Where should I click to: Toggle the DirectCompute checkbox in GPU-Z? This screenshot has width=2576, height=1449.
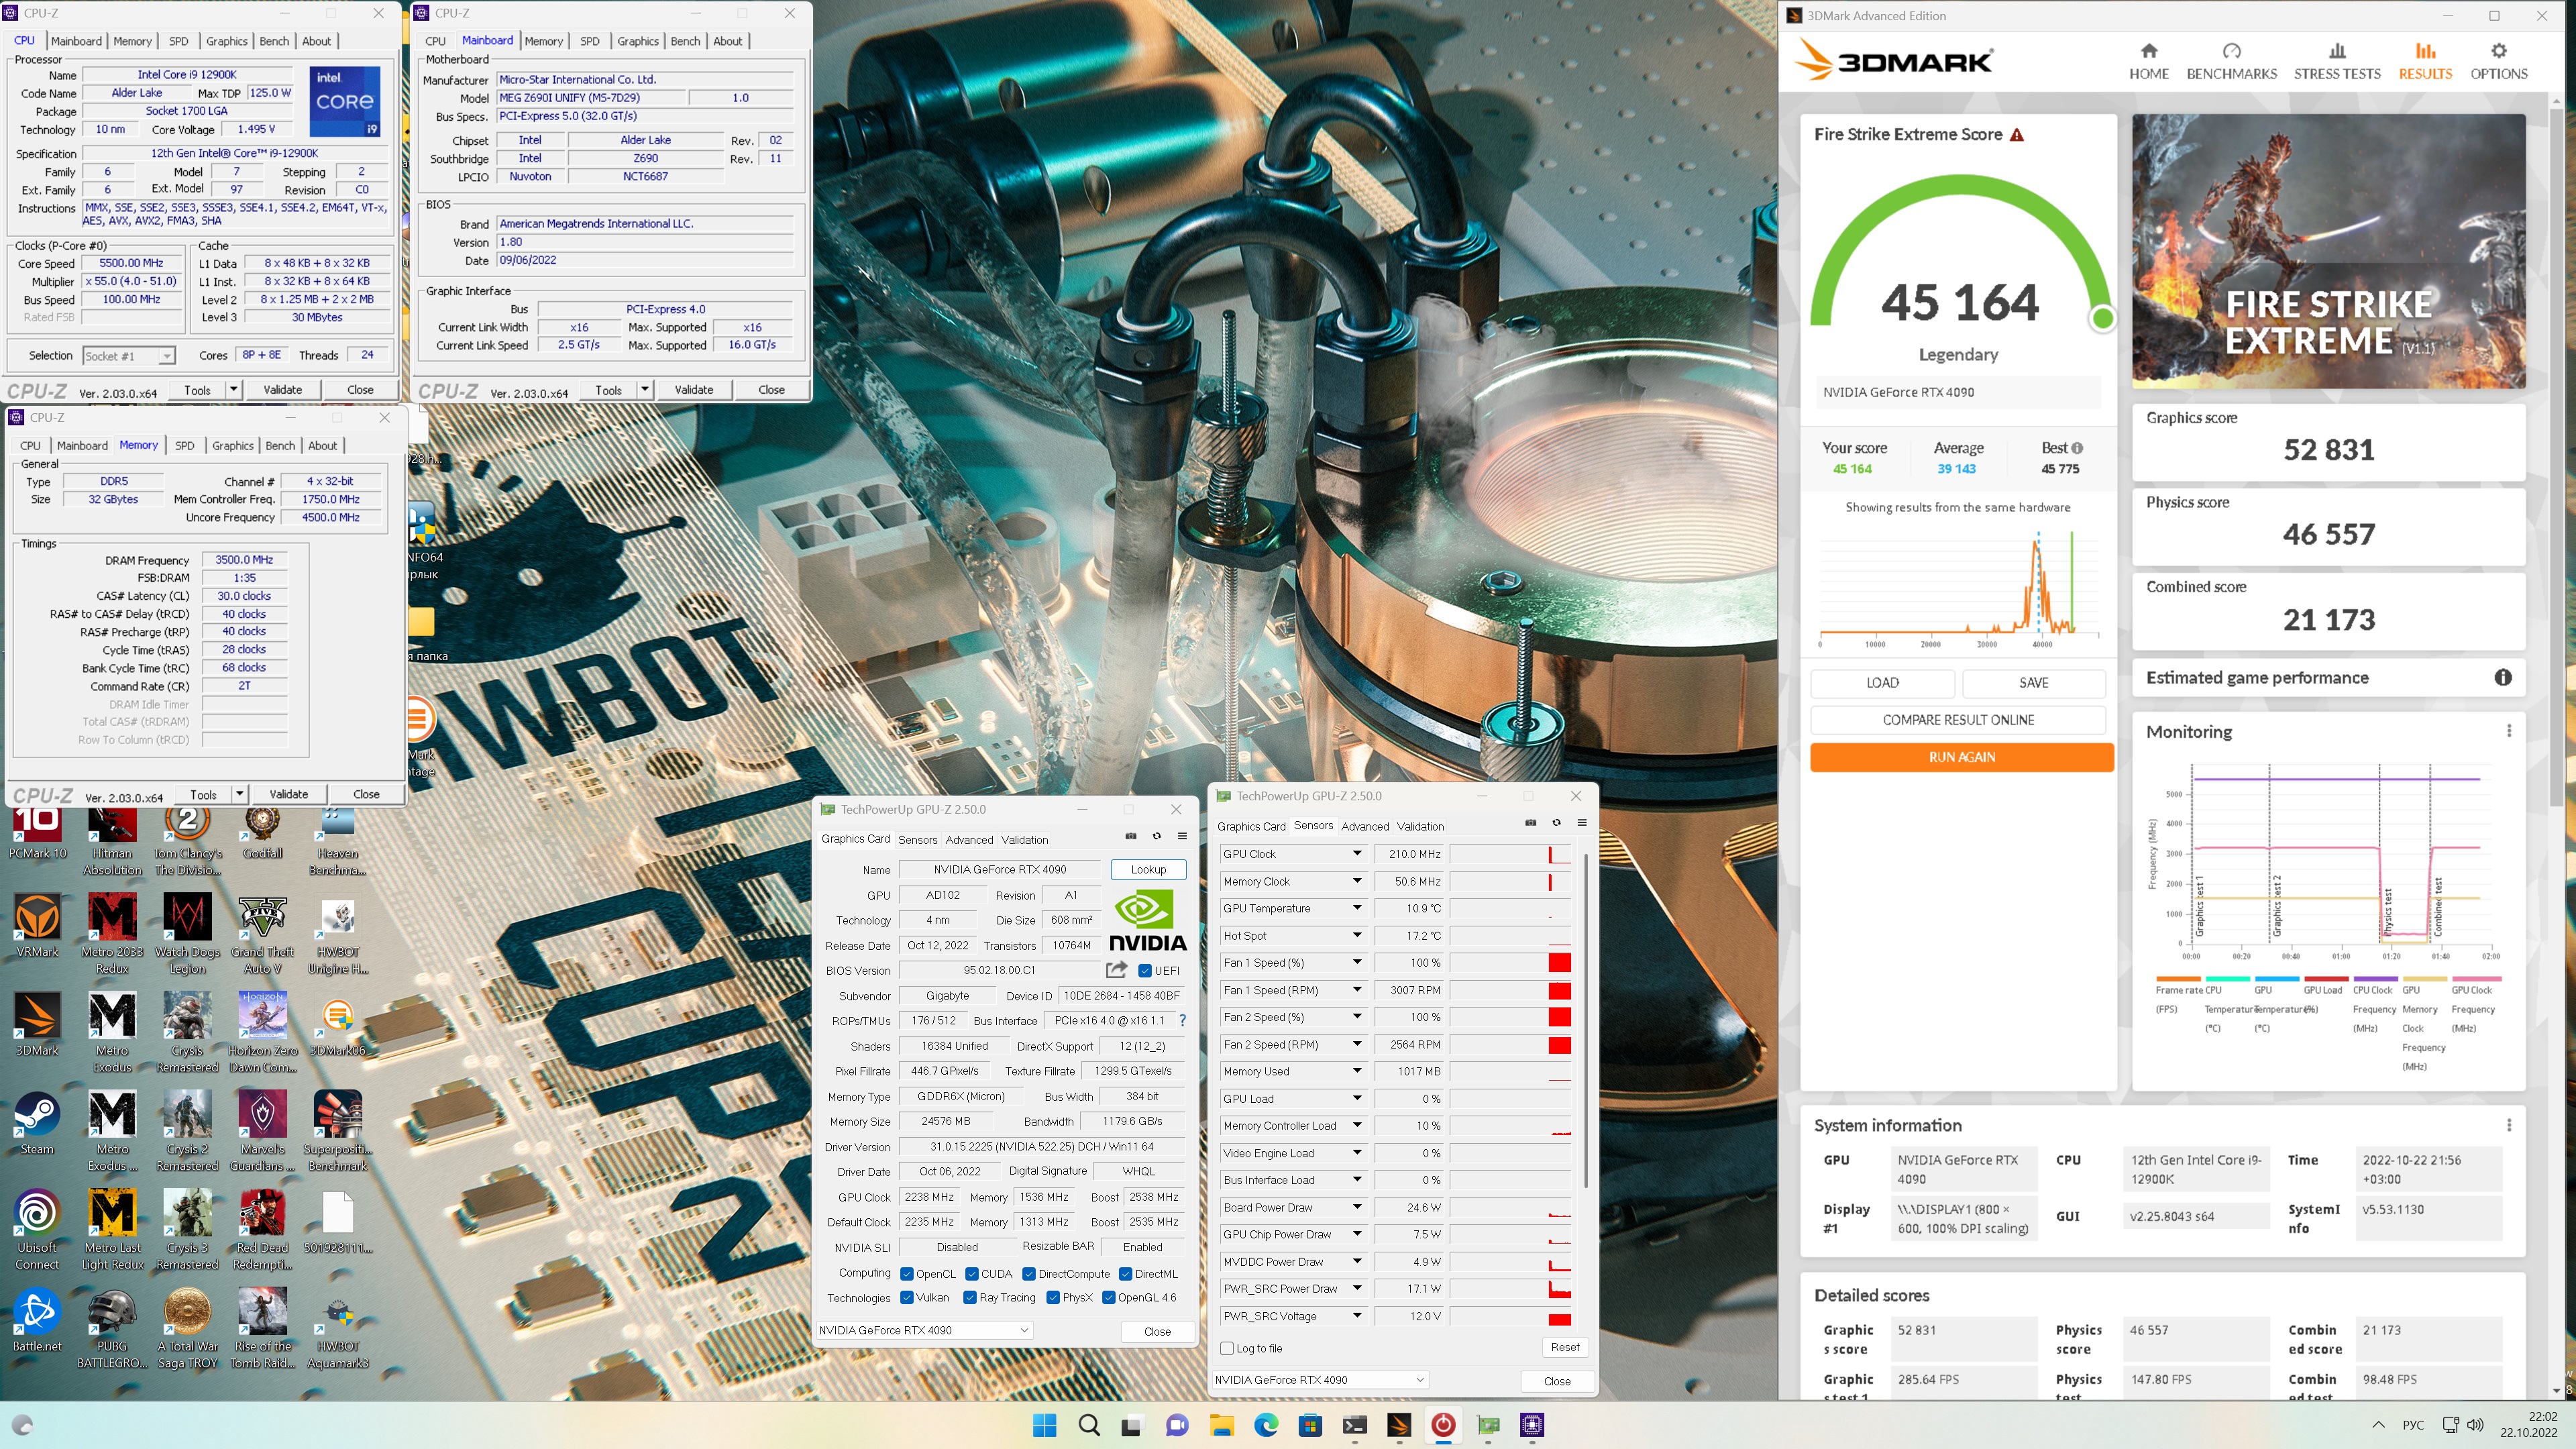tap(1029, 1274)
